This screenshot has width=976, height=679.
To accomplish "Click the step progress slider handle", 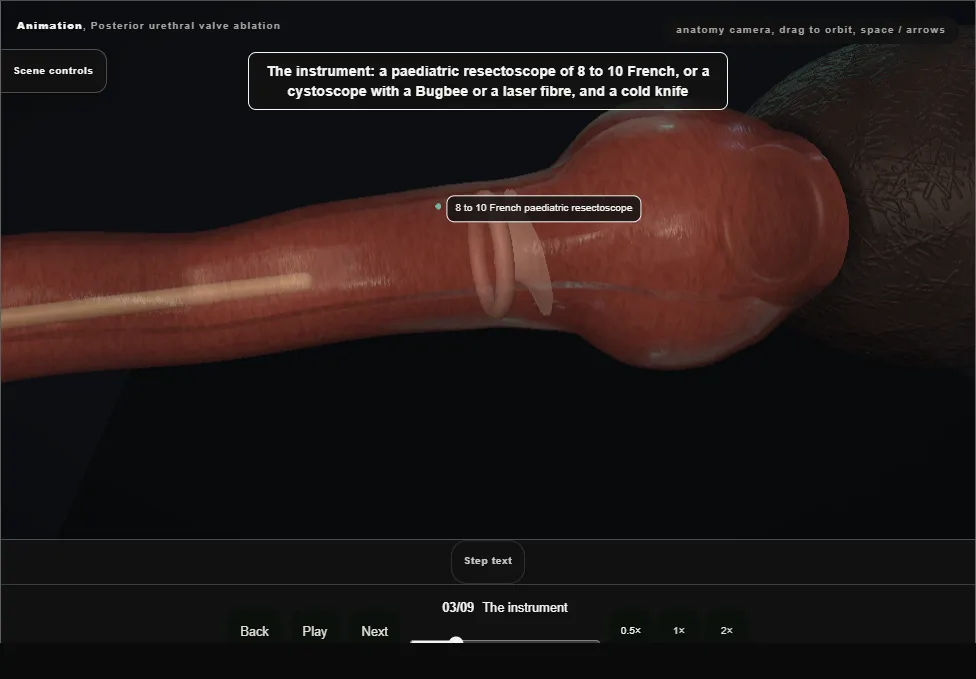I will pyautogui.click(x=456, y=640).
